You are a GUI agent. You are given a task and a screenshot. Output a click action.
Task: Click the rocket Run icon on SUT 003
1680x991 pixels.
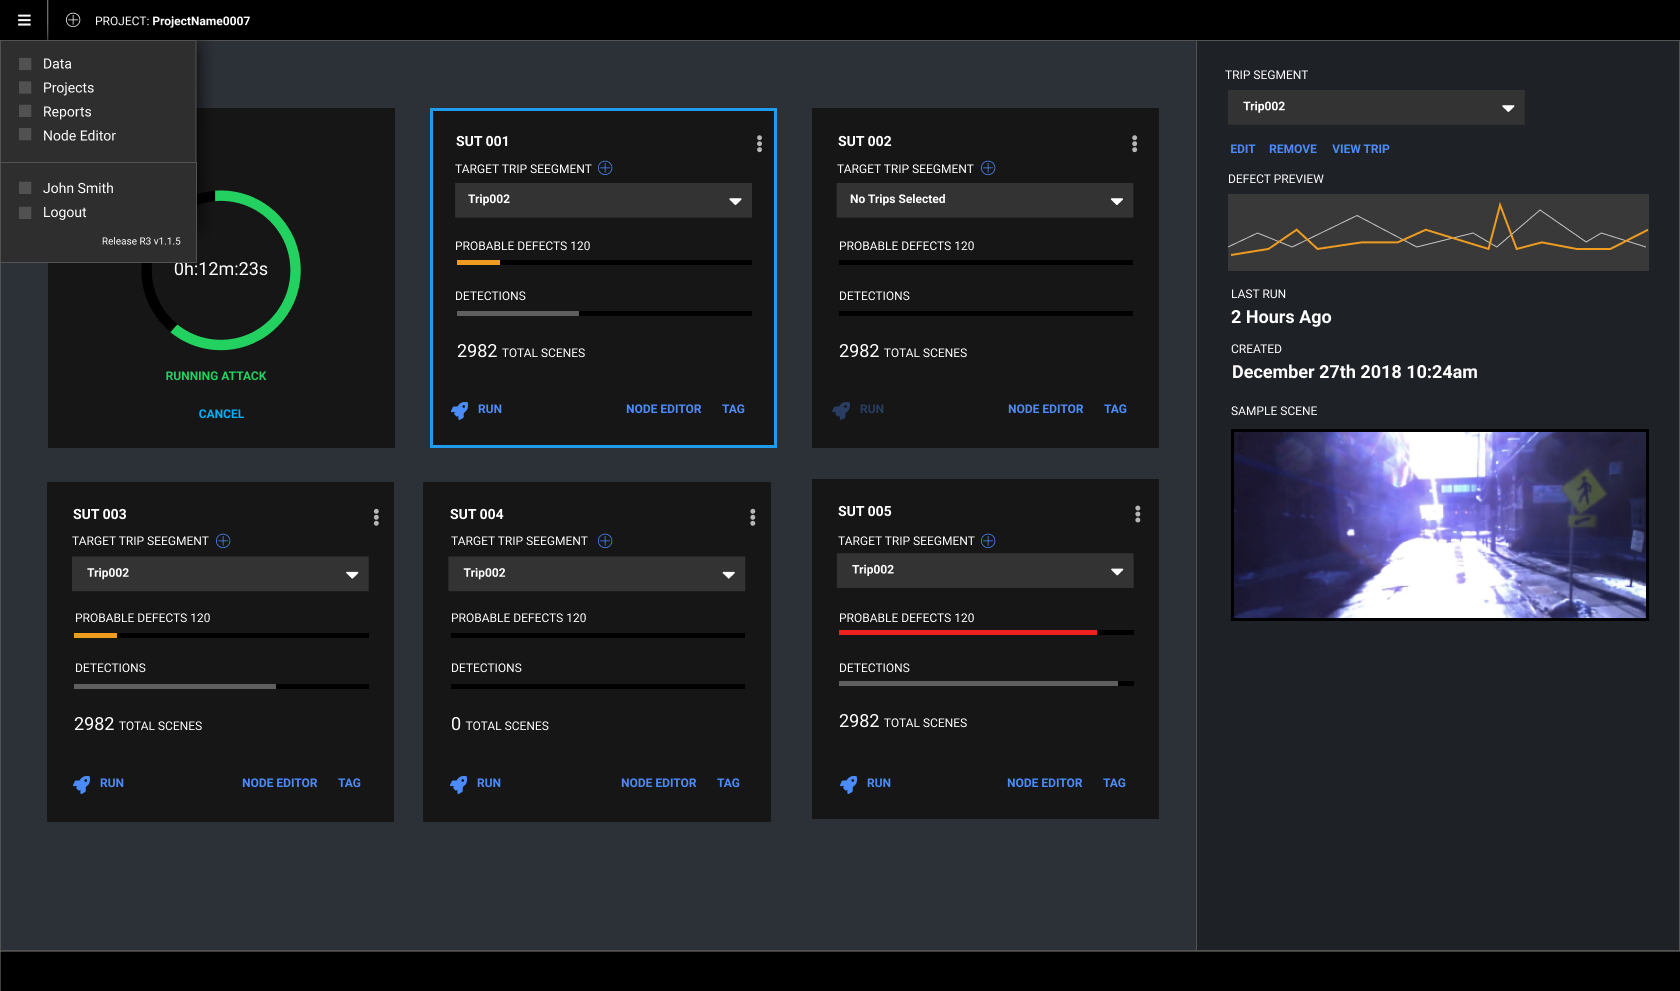82,784
